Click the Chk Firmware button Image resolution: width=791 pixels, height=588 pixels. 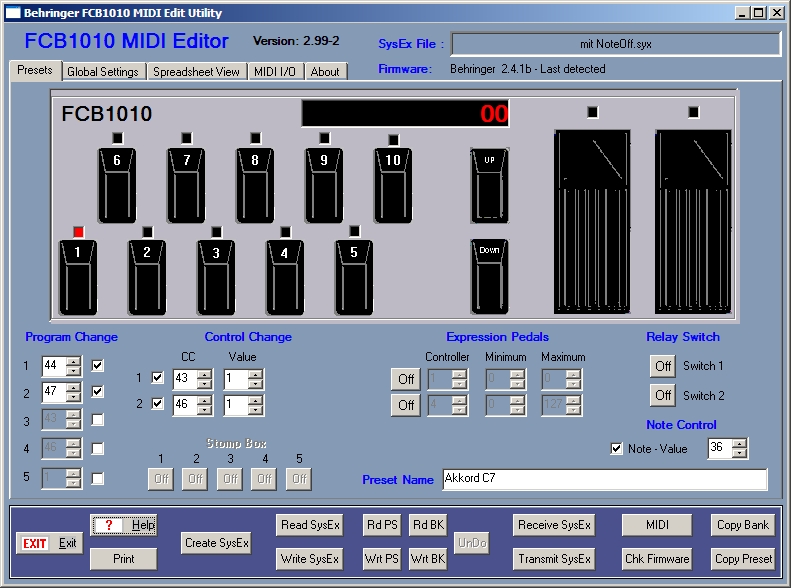click(657, 559)
